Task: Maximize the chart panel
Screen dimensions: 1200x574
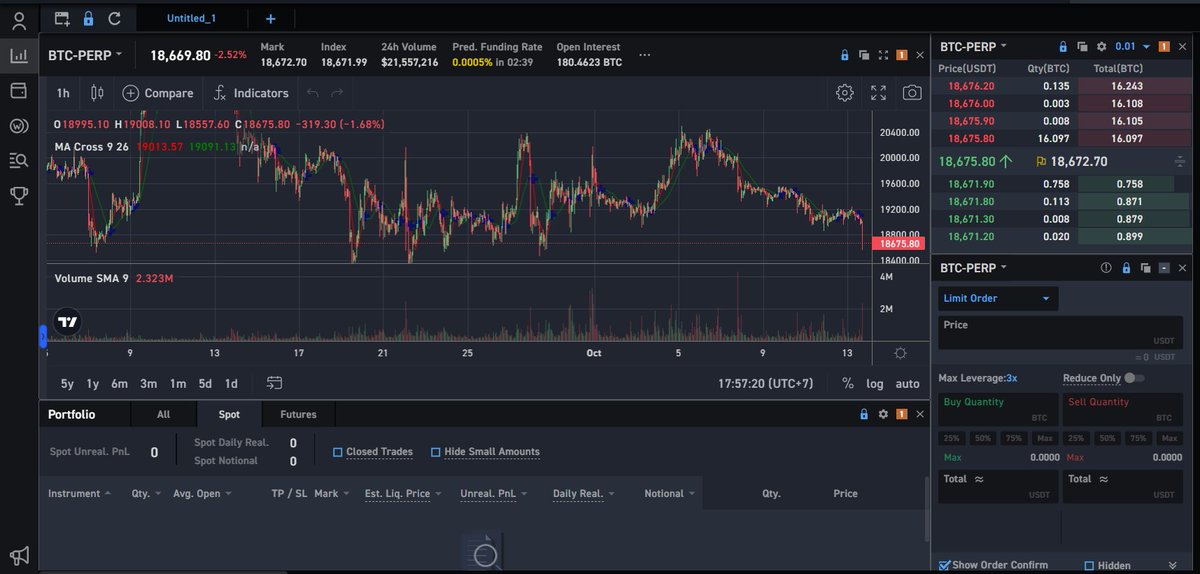Action: pyautogui.click(x=883, y=55)
